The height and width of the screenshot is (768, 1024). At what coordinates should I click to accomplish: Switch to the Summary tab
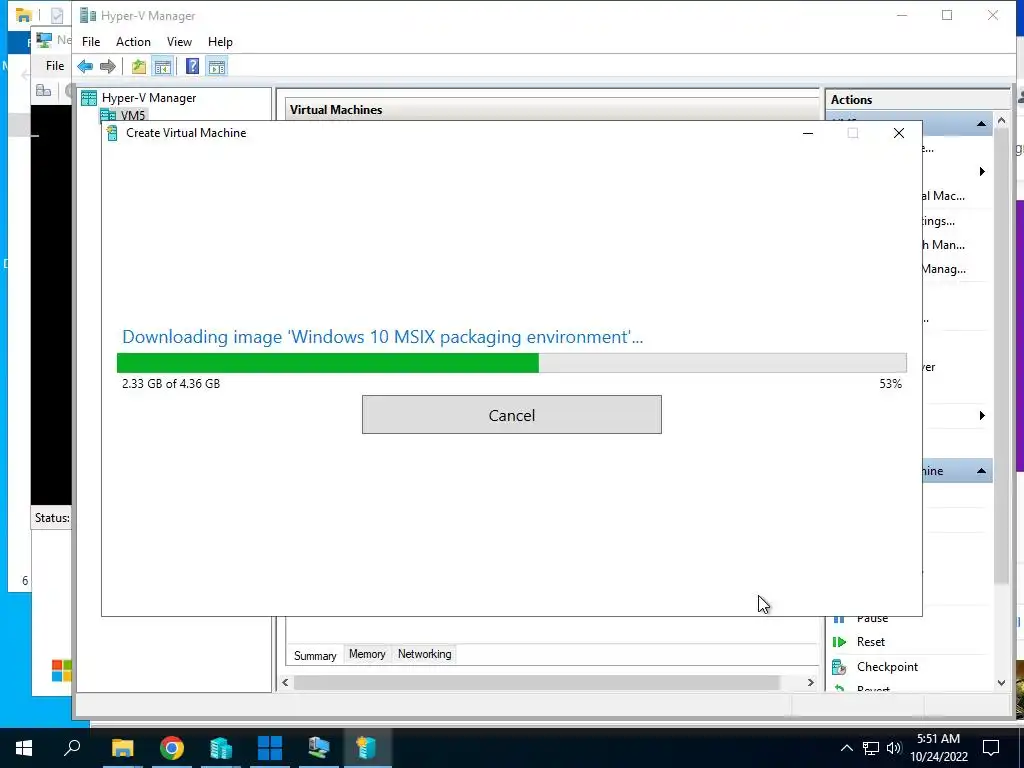[x=315, y=656]
